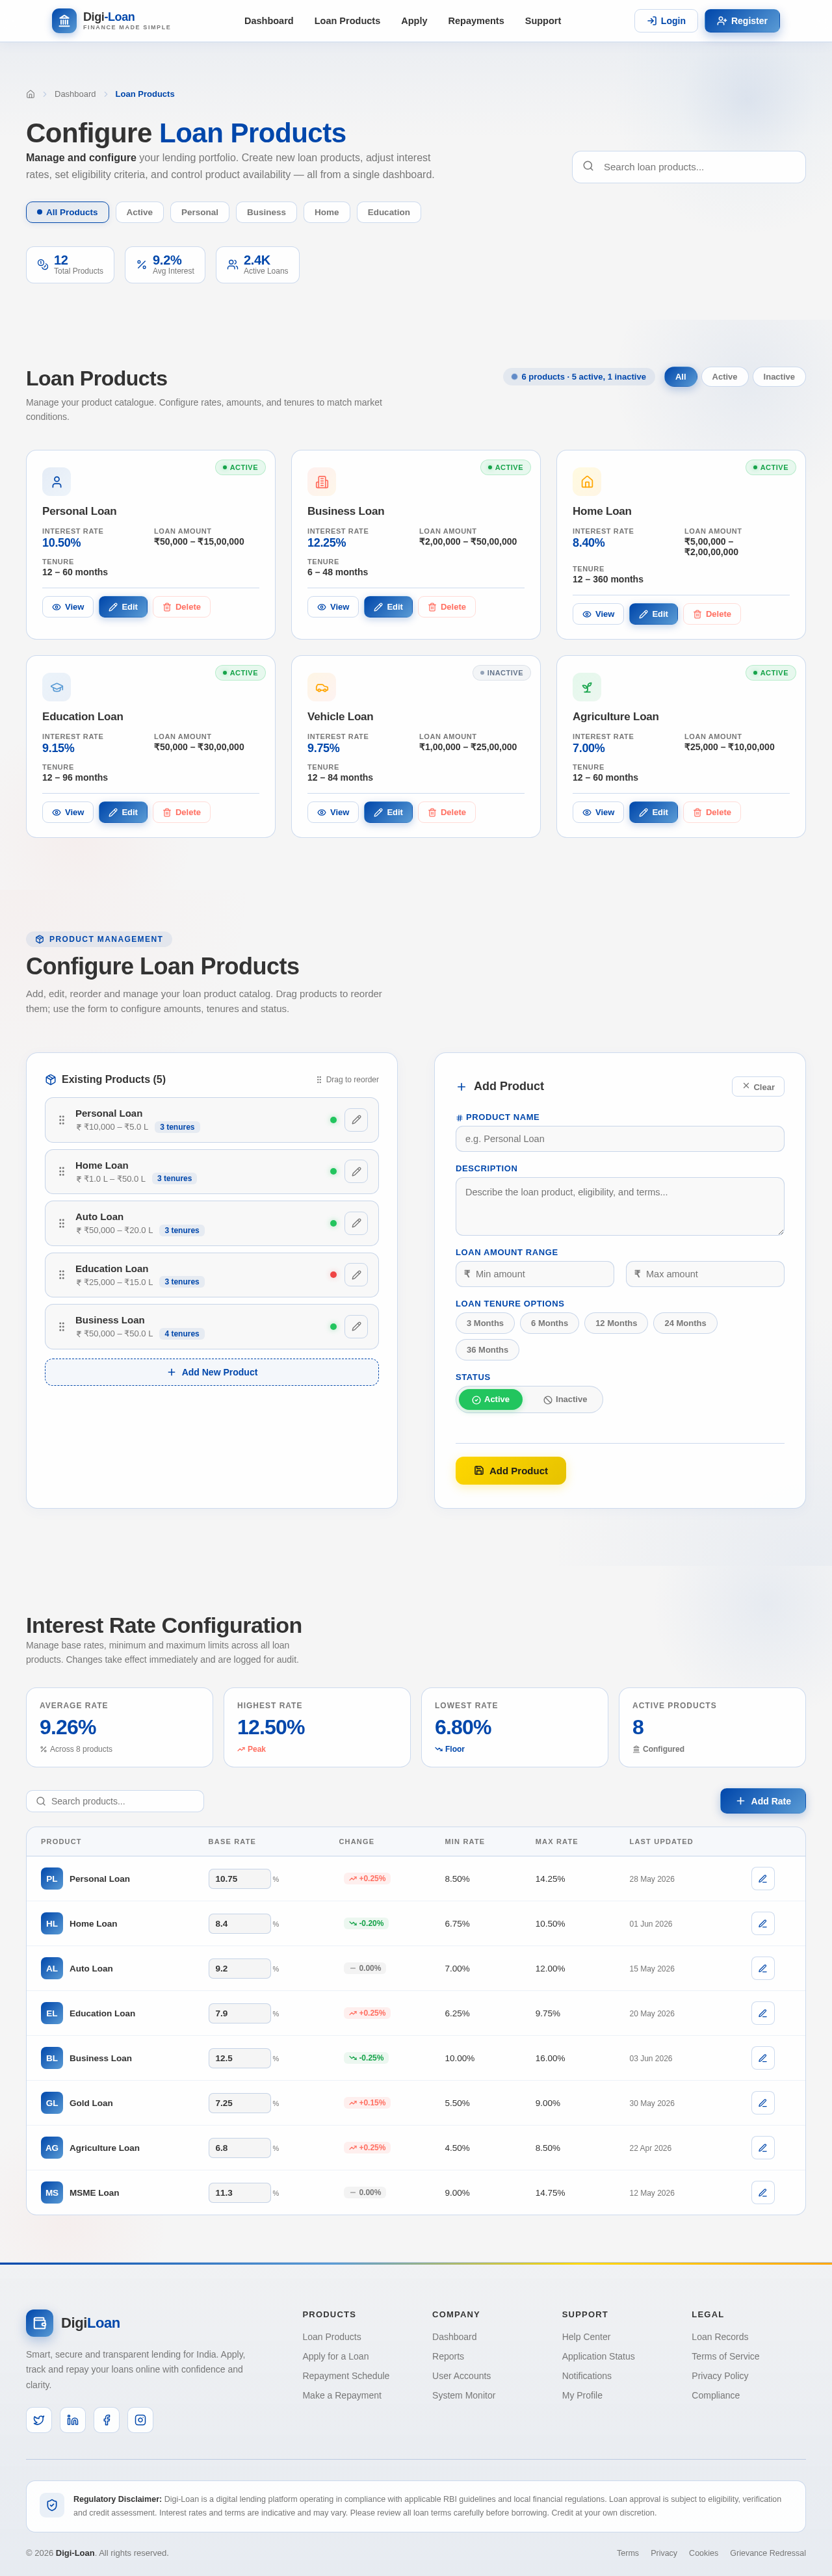
Task: Select the 3 Months tenure option
Action: coord(485,1323)
